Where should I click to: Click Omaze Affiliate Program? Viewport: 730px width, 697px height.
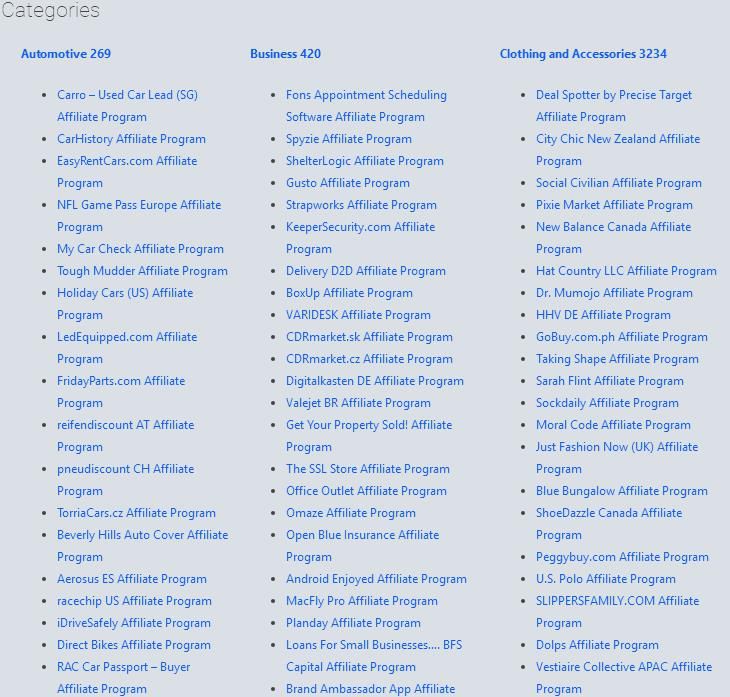(350, 513)
